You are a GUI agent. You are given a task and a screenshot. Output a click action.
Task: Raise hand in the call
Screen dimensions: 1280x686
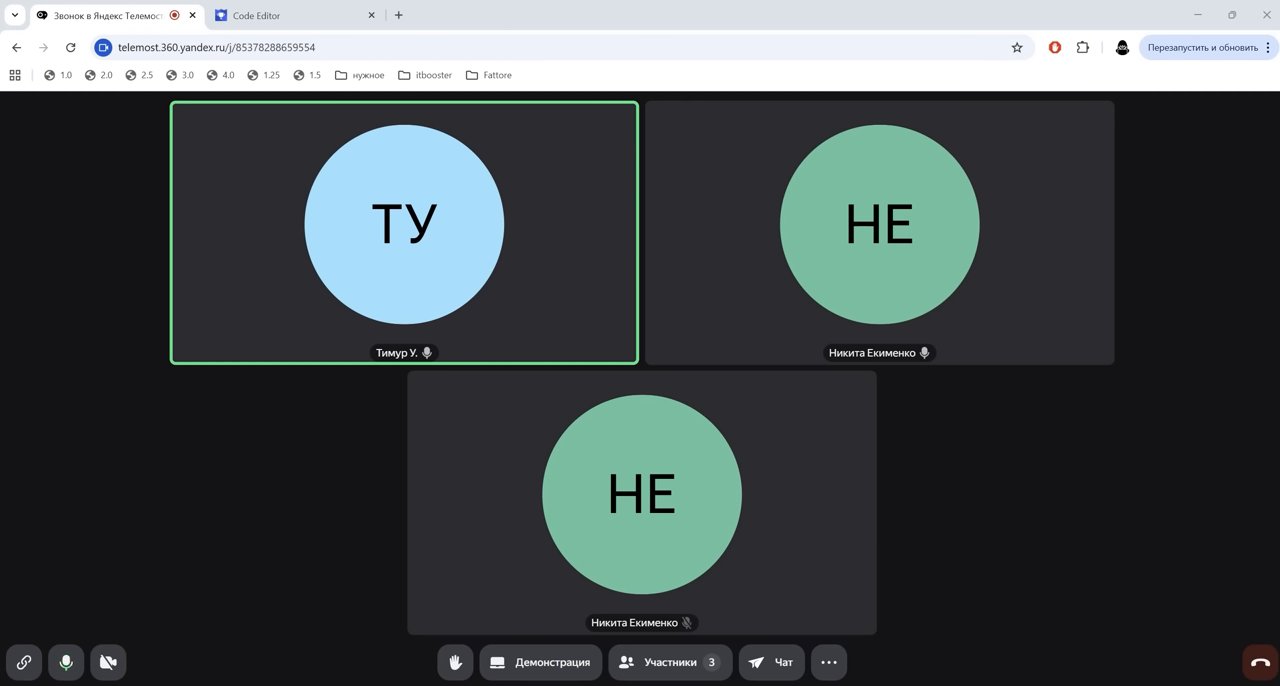point(455,662)
